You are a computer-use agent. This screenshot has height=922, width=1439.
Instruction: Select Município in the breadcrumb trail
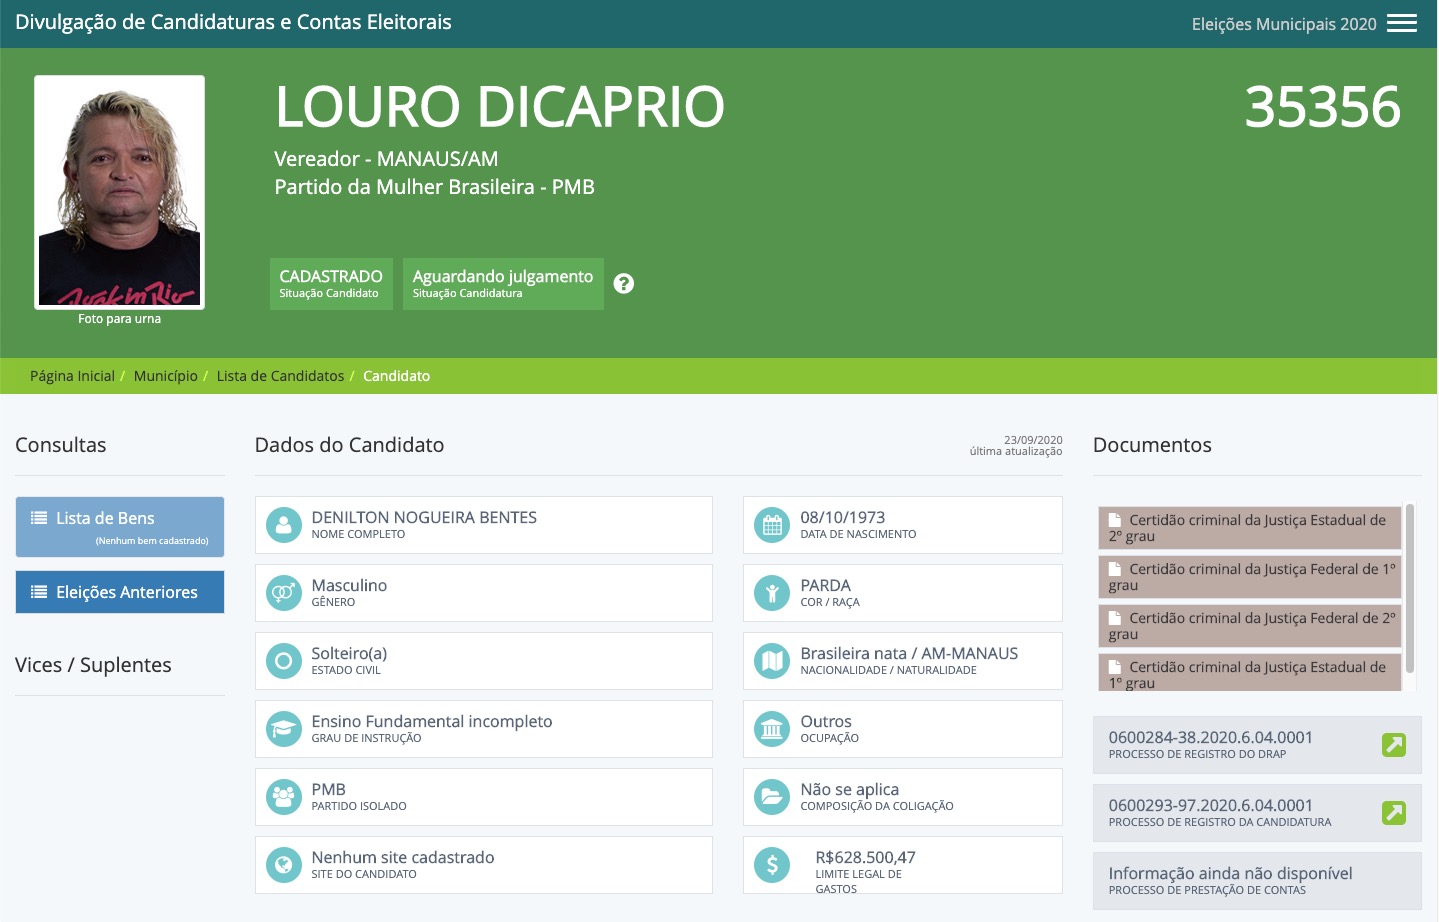pyautogui.click(x=165, y=376)
